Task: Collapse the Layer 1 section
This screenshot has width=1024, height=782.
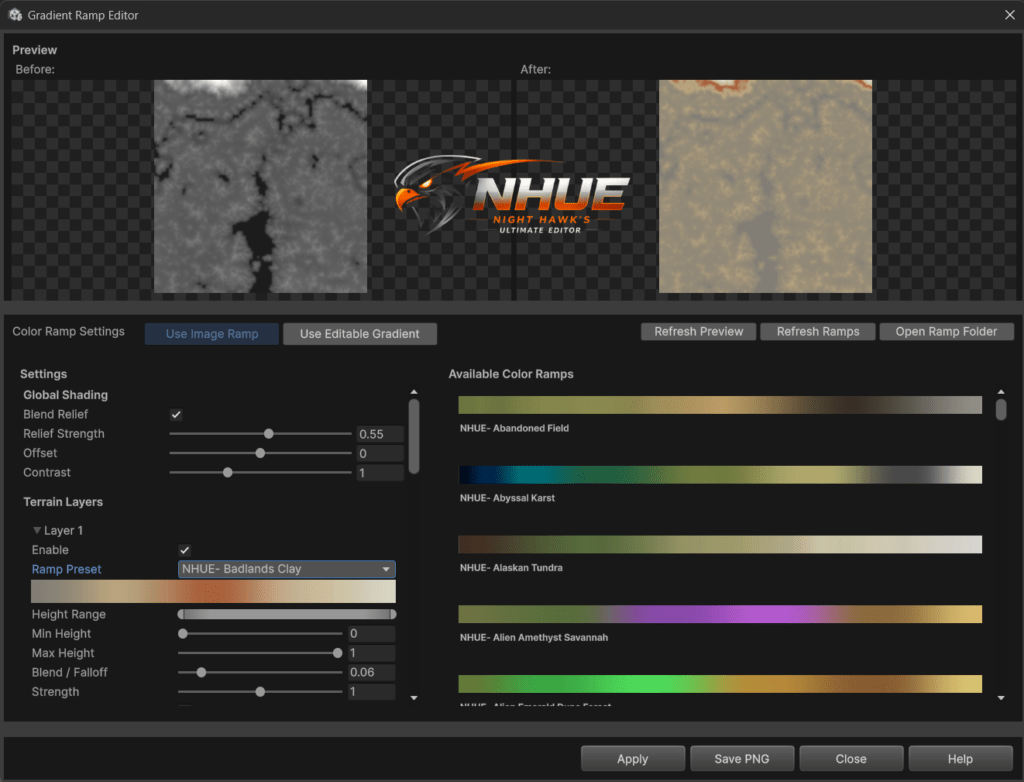Action: point(37,530)
